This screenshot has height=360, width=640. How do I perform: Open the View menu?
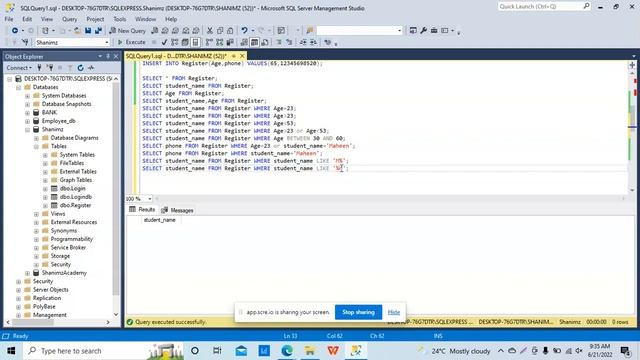coord(47,19)
